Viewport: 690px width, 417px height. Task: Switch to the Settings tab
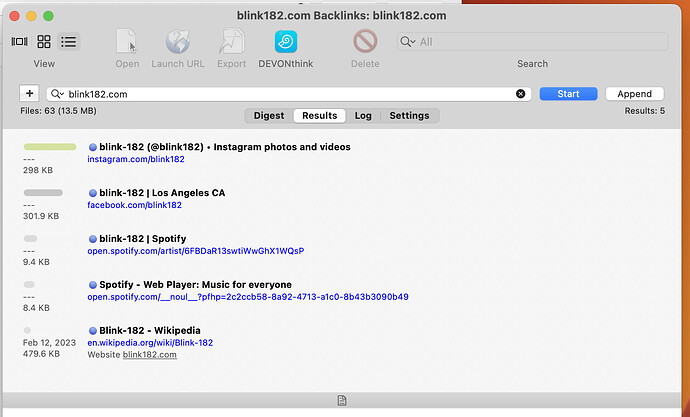(409, 116)
